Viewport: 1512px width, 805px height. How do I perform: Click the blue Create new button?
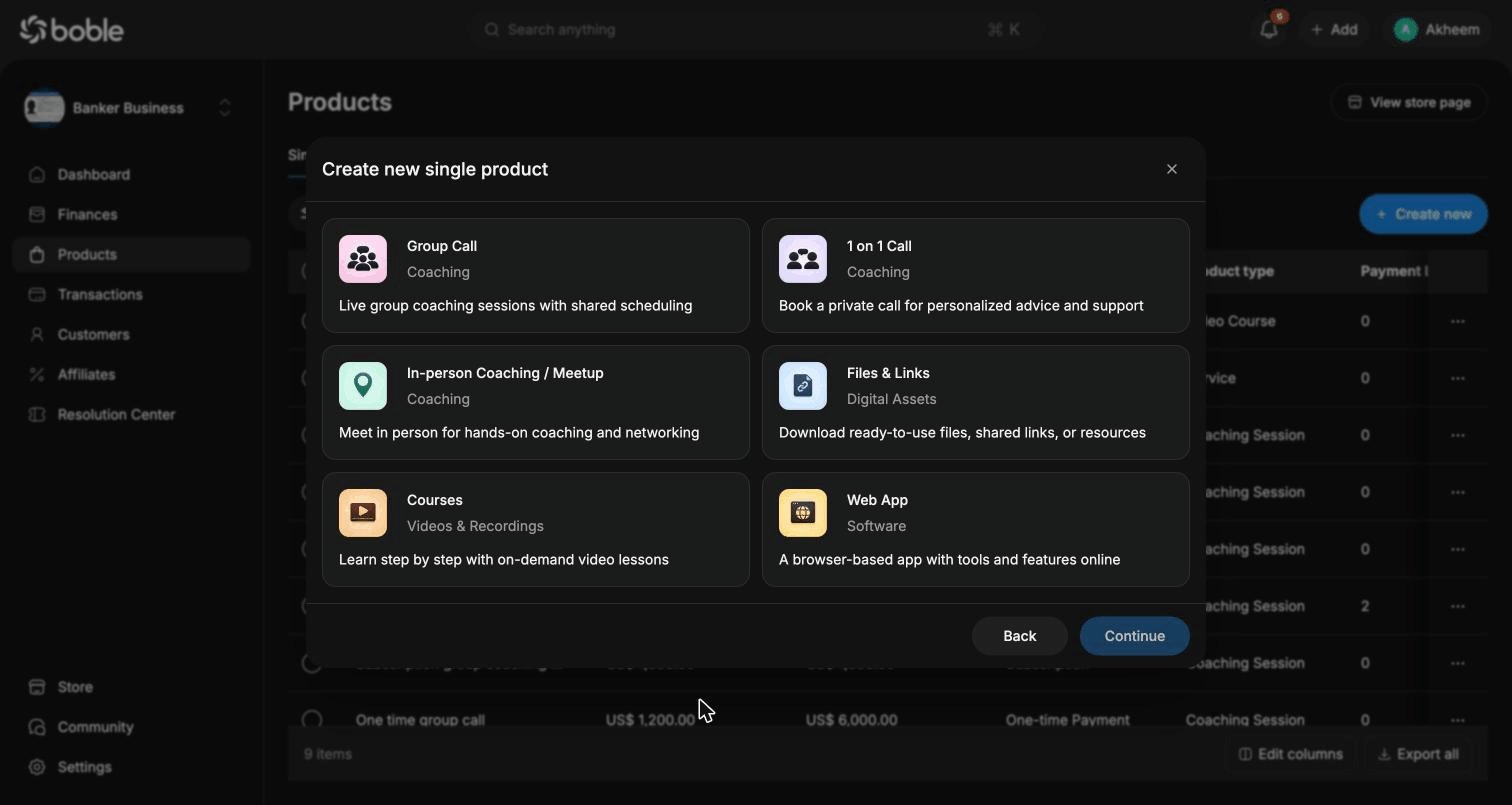click(1423, 214)
